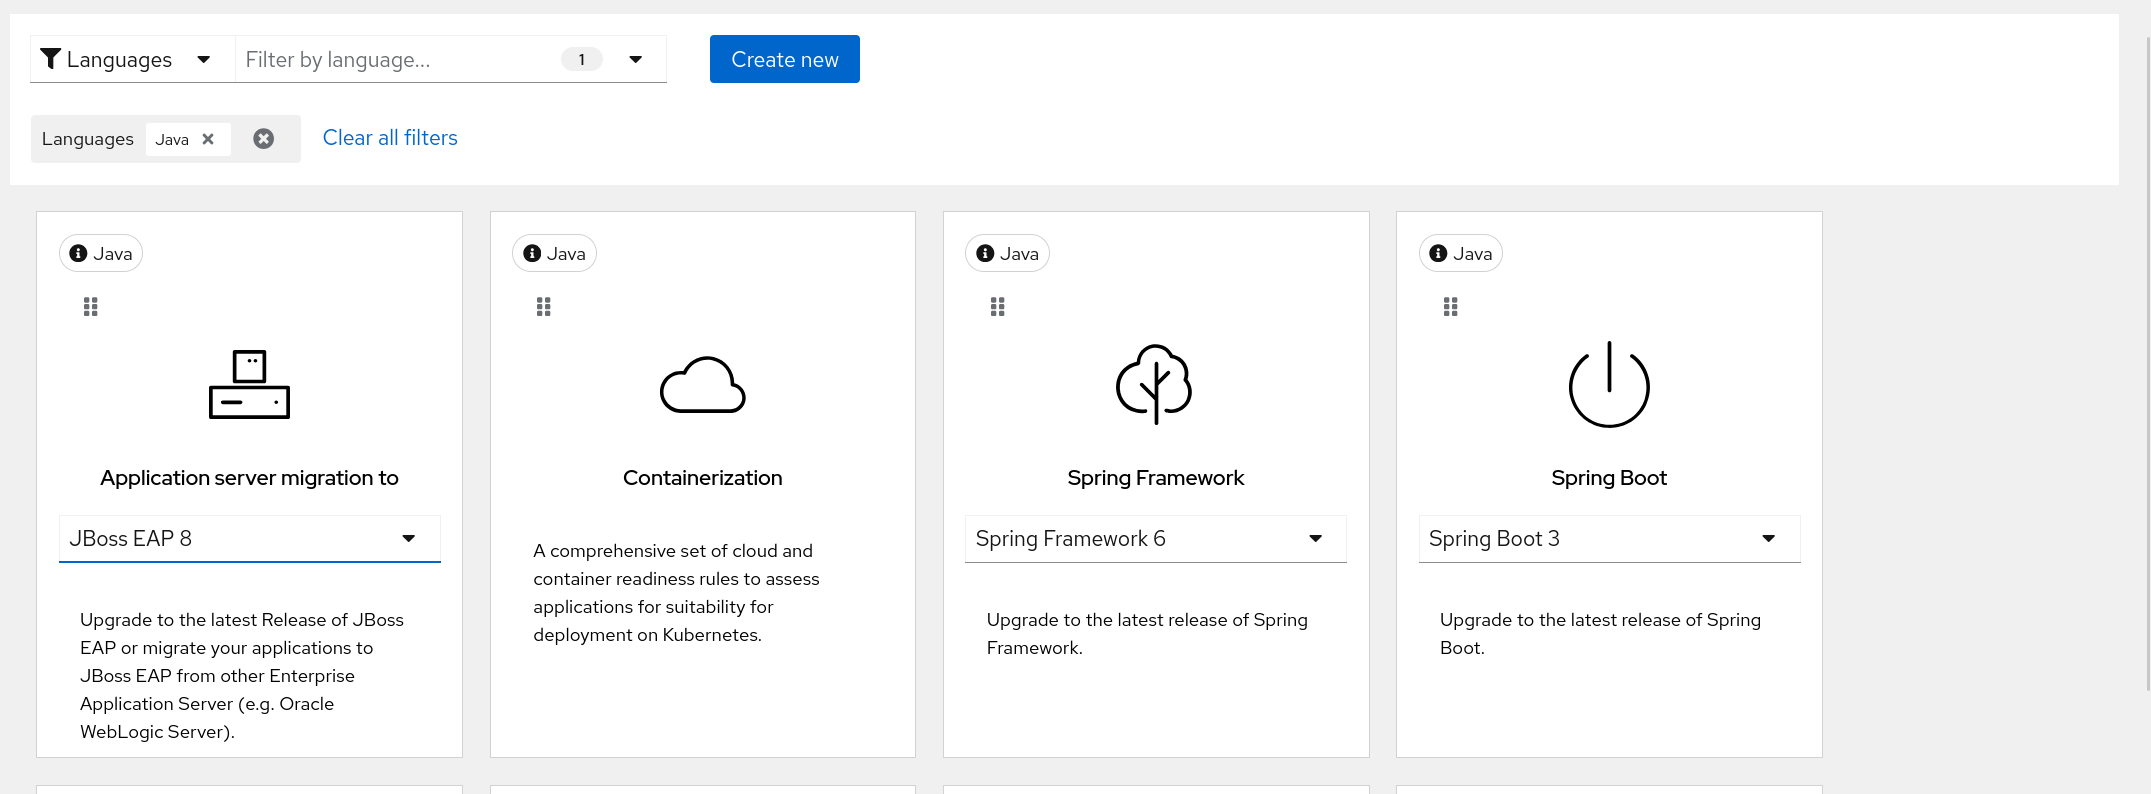Click the drag handle on the application server migration card

click(91, 307)
